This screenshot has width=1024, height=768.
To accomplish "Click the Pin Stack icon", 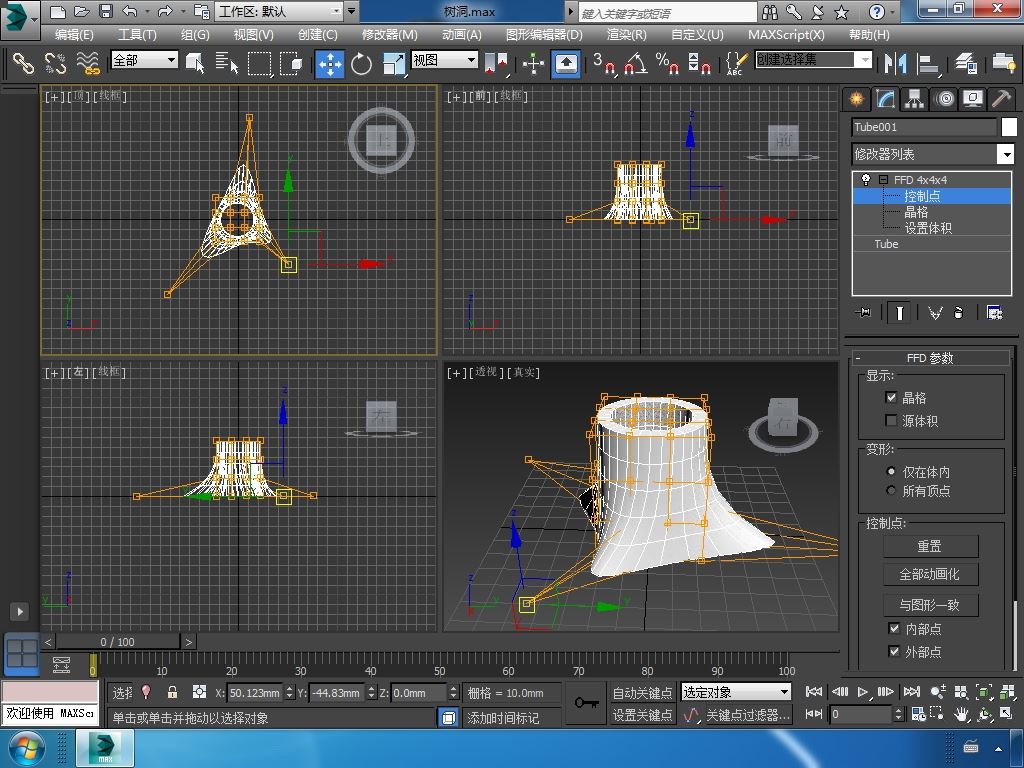I will click(x=865, y=313).
